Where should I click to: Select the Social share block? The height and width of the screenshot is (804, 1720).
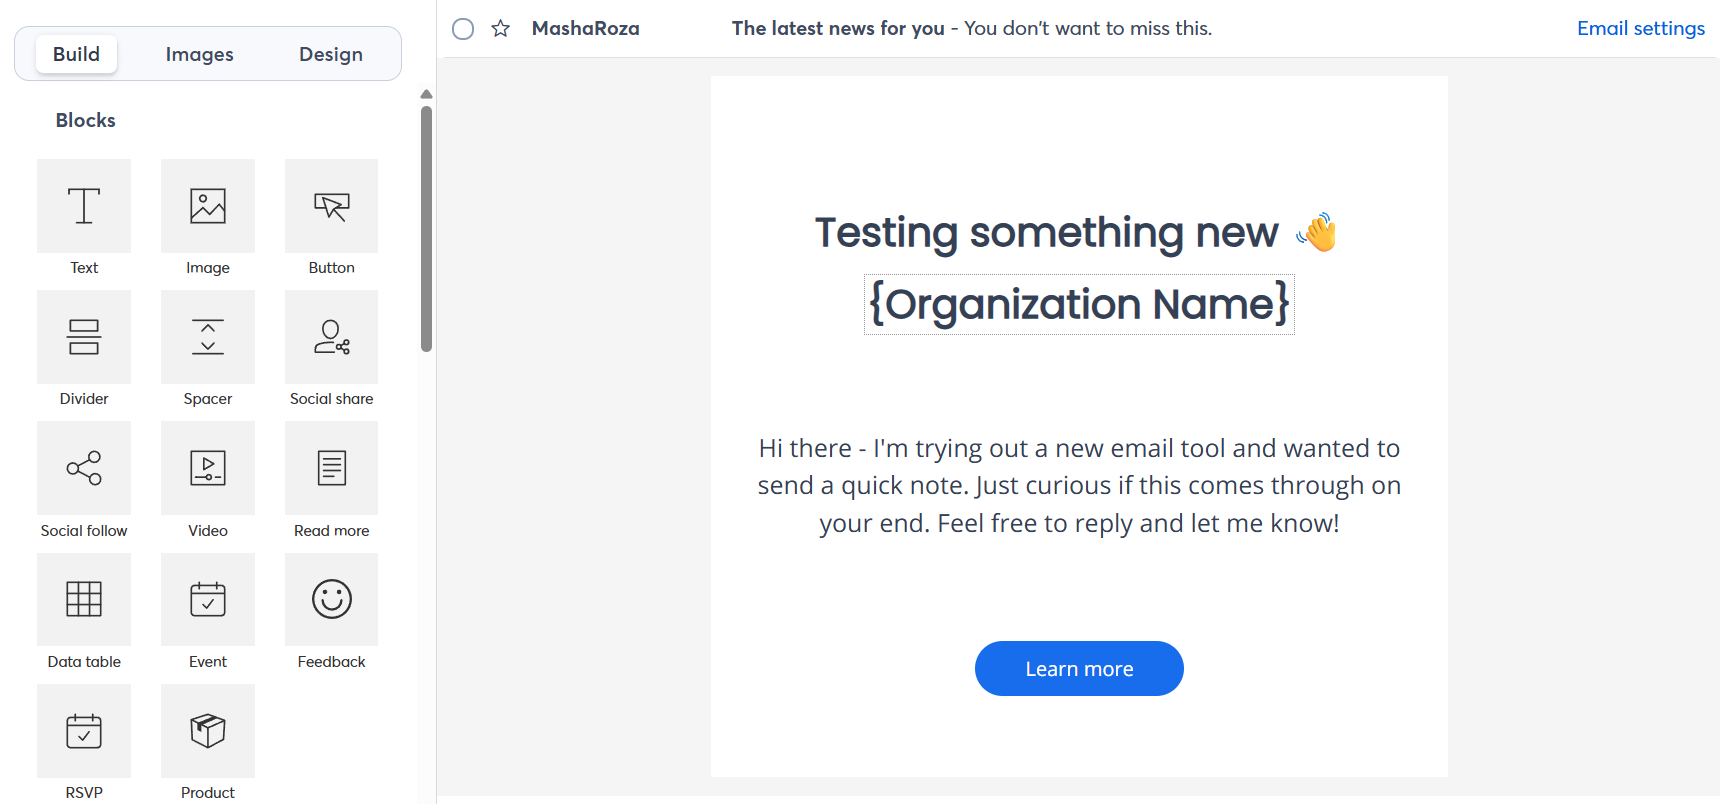(x=331, y=337)
